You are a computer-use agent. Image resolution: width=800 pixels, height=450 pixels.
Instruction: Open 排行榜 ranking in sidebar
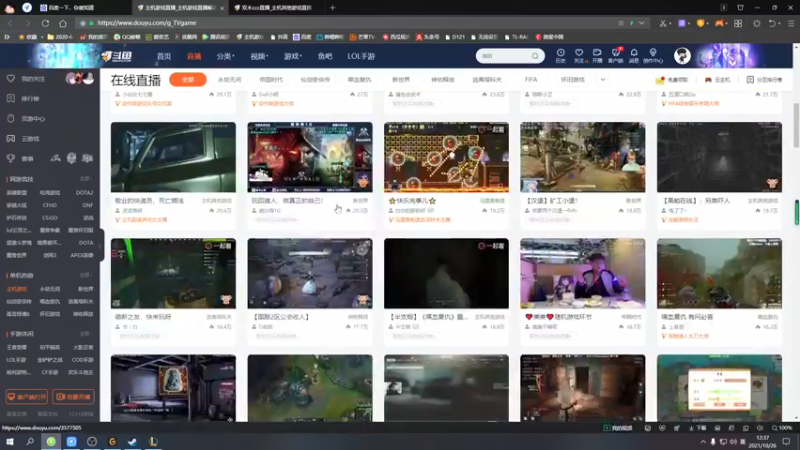click(30, 98)
